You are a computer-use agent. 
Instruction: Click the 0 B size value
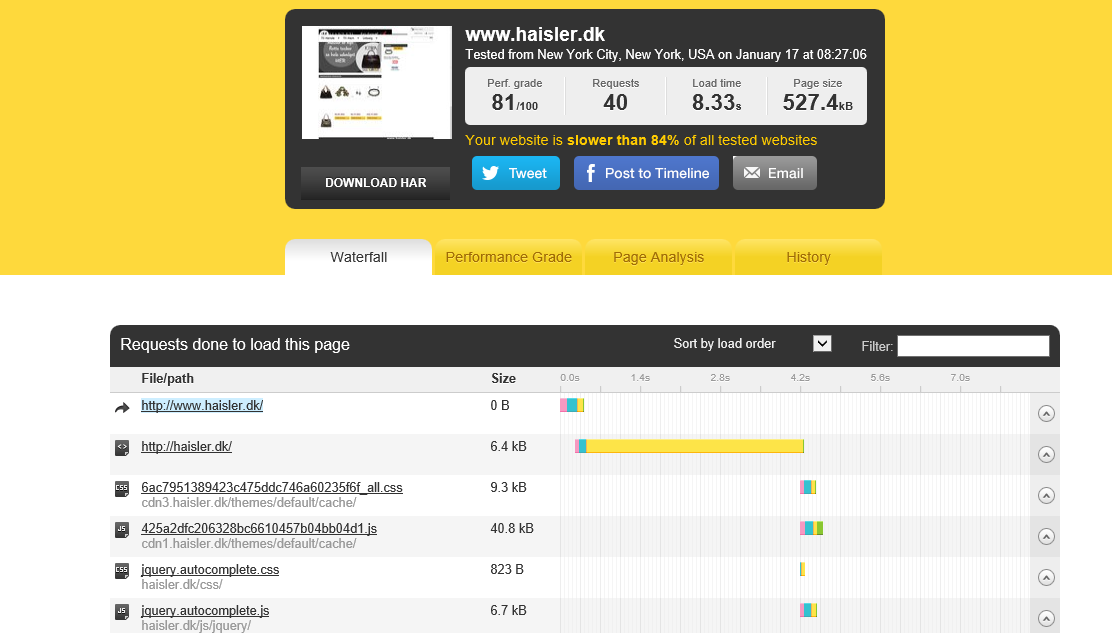pos(500,405)
